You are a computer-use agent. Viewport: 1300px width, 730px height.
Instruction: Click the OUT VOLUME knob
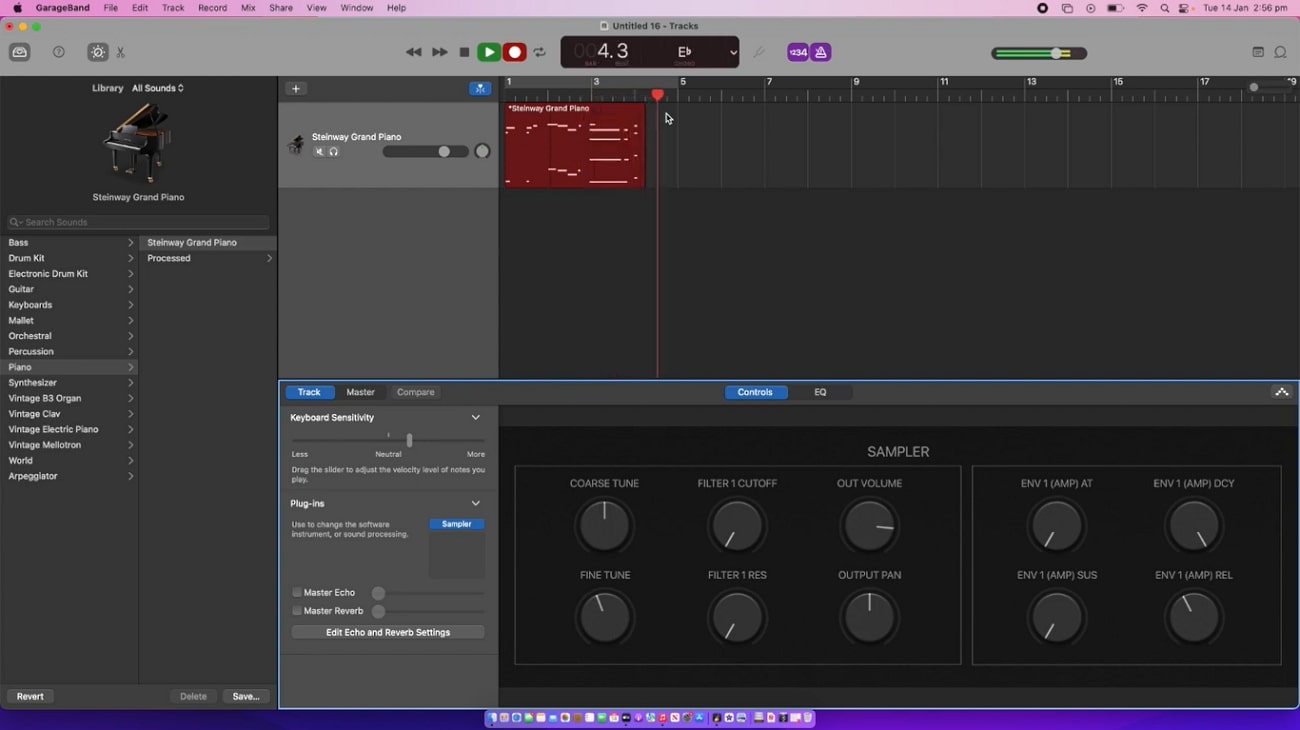870,526
